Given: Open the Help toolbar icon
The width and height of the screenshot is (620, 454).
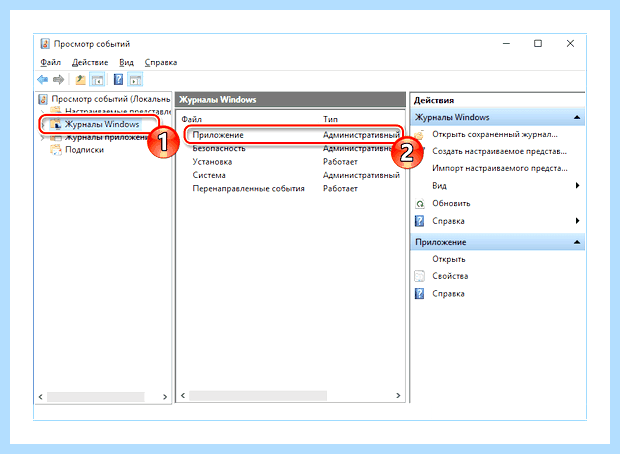Looking at the screenshot, I should click(x=118, y=80).
